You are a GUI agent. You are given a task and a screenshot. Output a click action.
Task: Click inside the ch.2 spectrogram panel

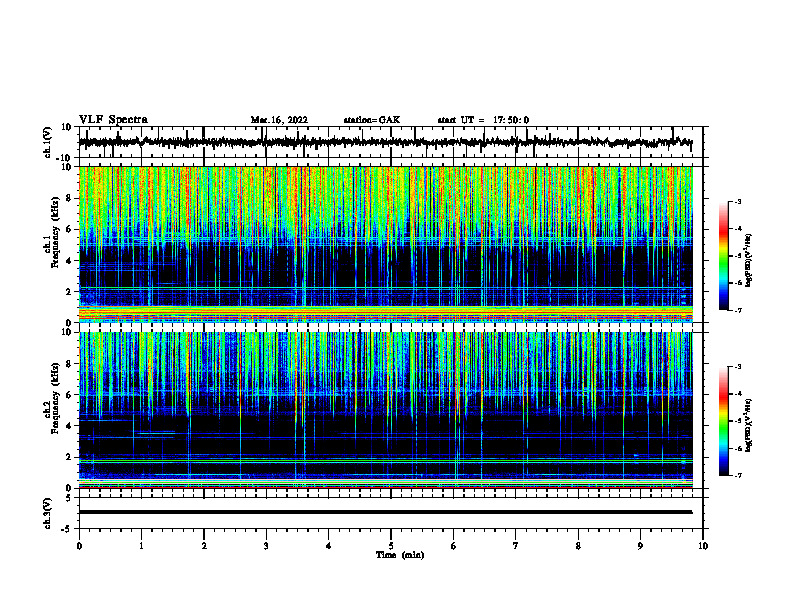click(385, 410)
